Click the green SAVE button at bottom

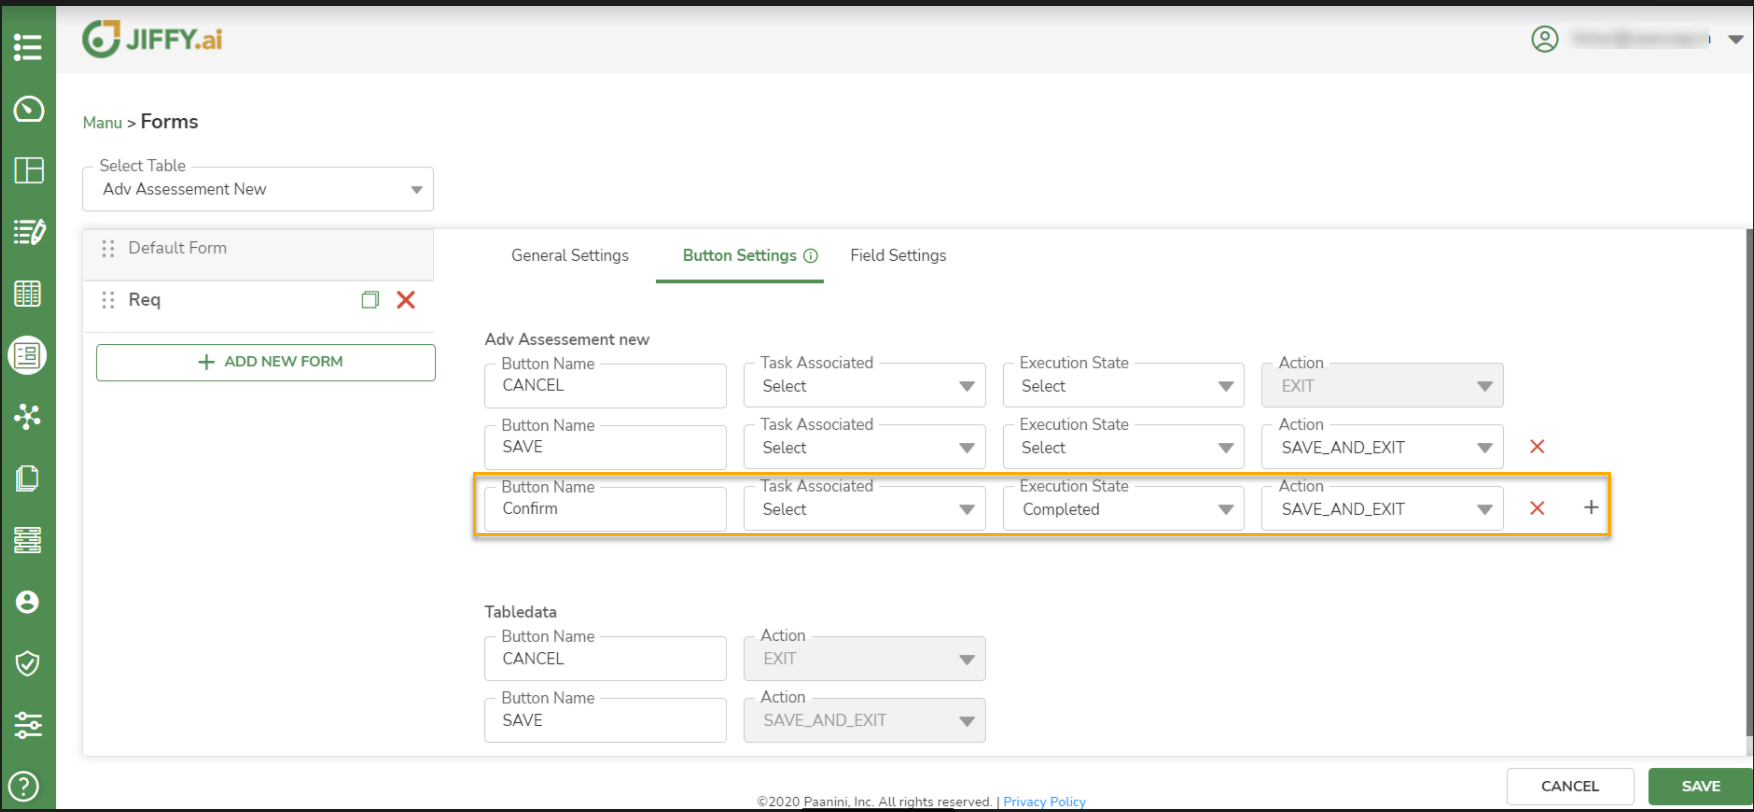[x=1699, y=786]
